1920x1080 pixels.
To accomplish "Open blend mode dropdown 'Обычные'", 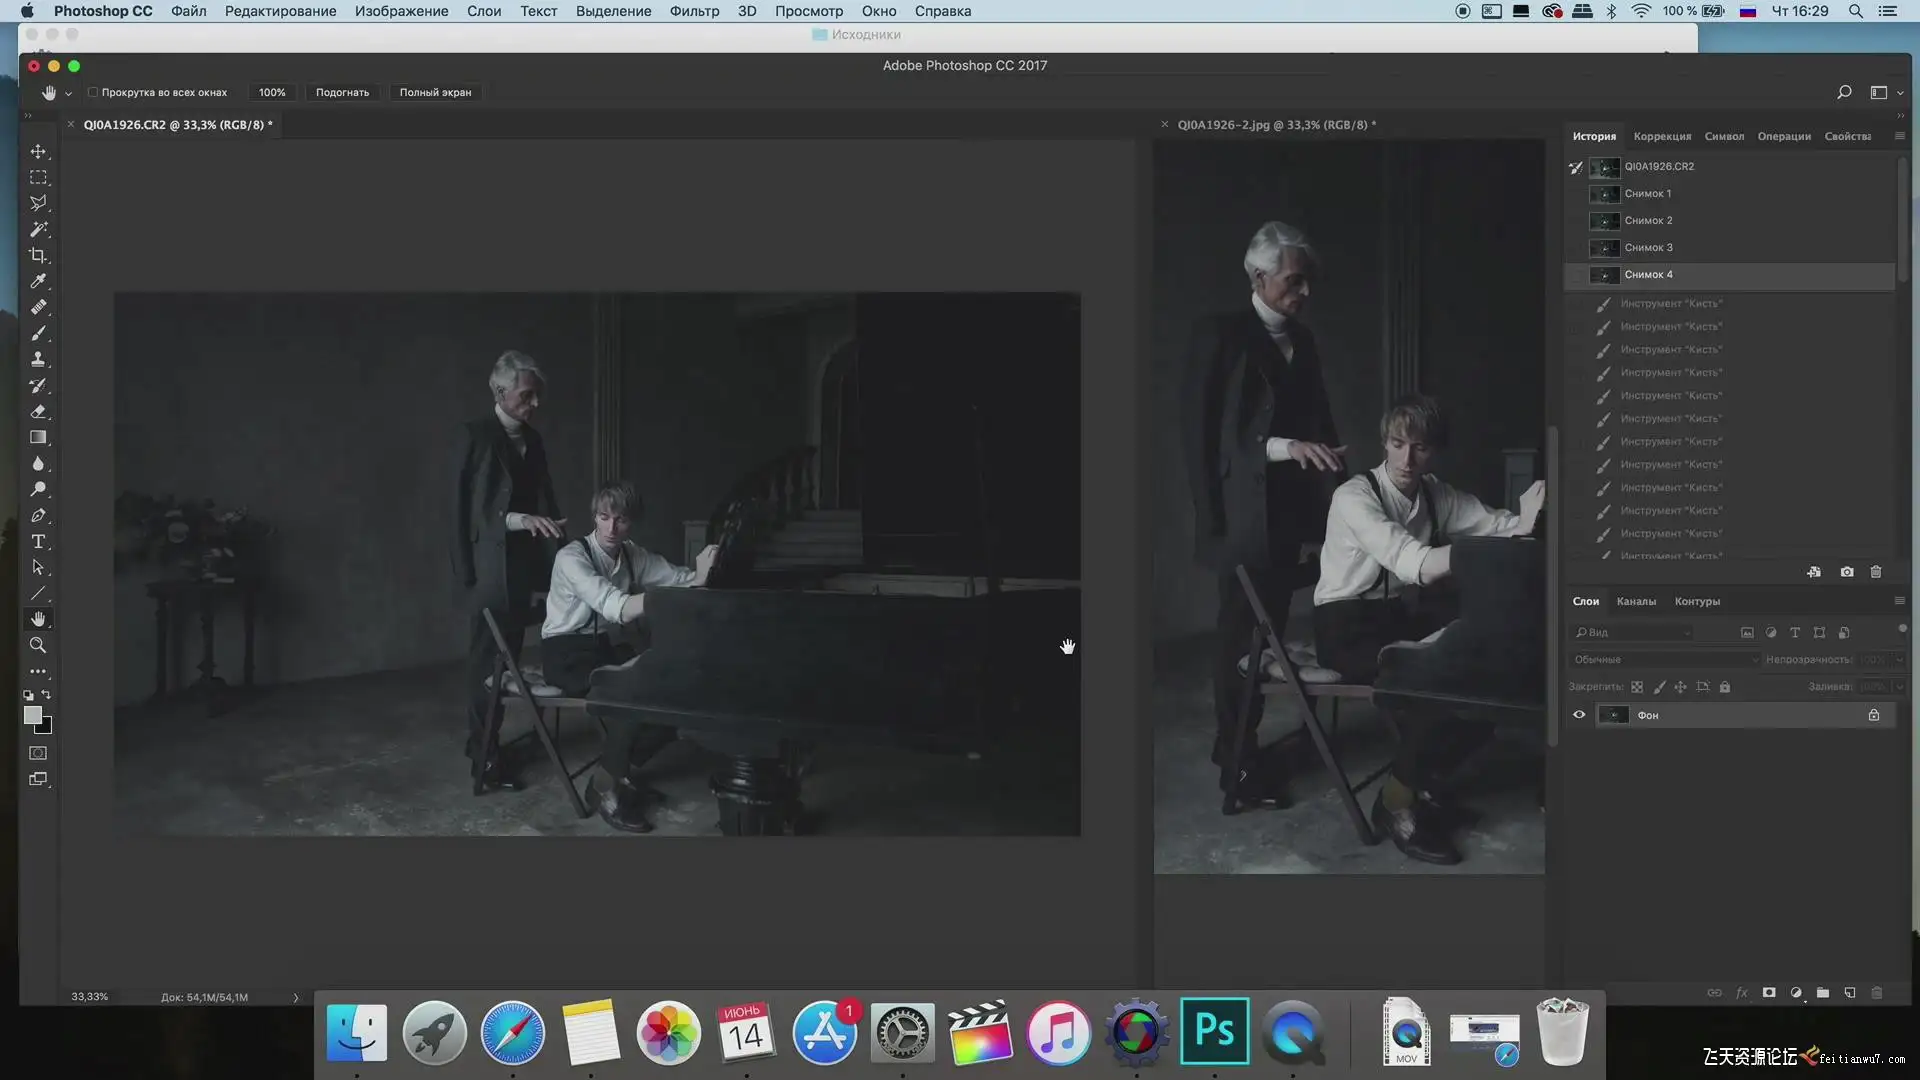I will pyautogui.click(x=1665, y=660).
